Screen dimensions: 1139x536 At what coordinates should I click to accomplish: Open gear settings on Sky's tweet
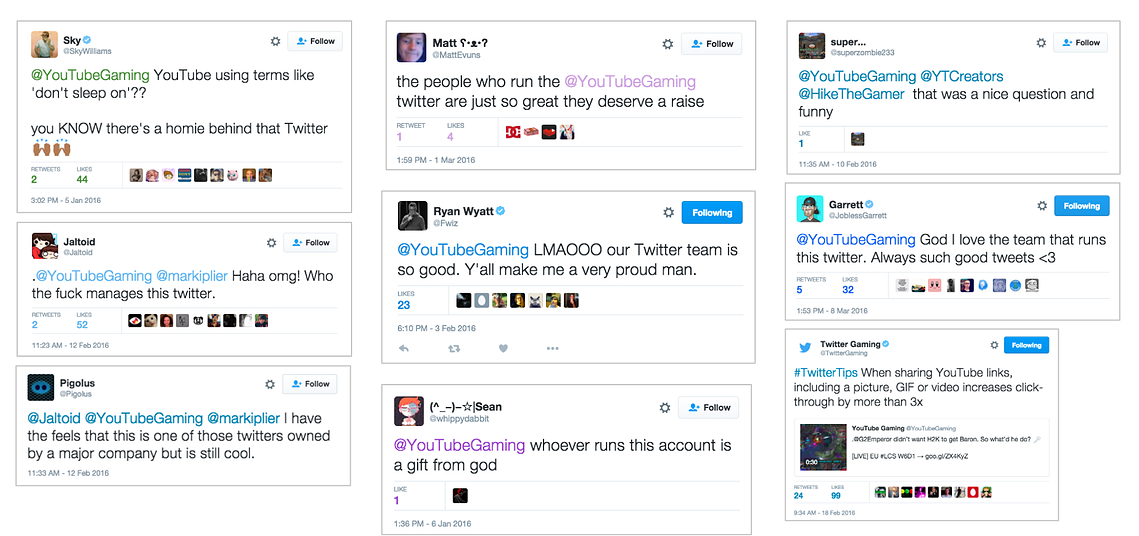[275, 41]
